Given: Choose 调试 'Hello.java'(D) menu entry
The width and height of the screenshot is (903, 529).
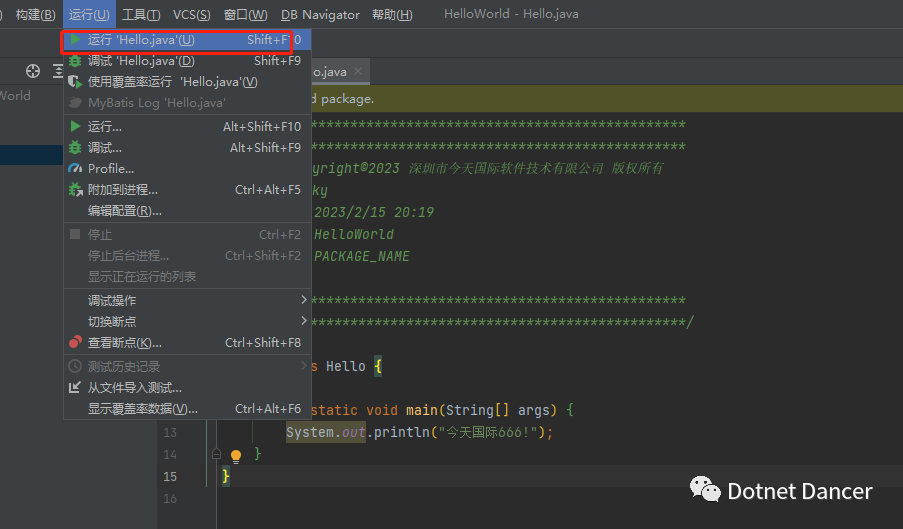Looking at the screenshot, I should tap(187, 60).
